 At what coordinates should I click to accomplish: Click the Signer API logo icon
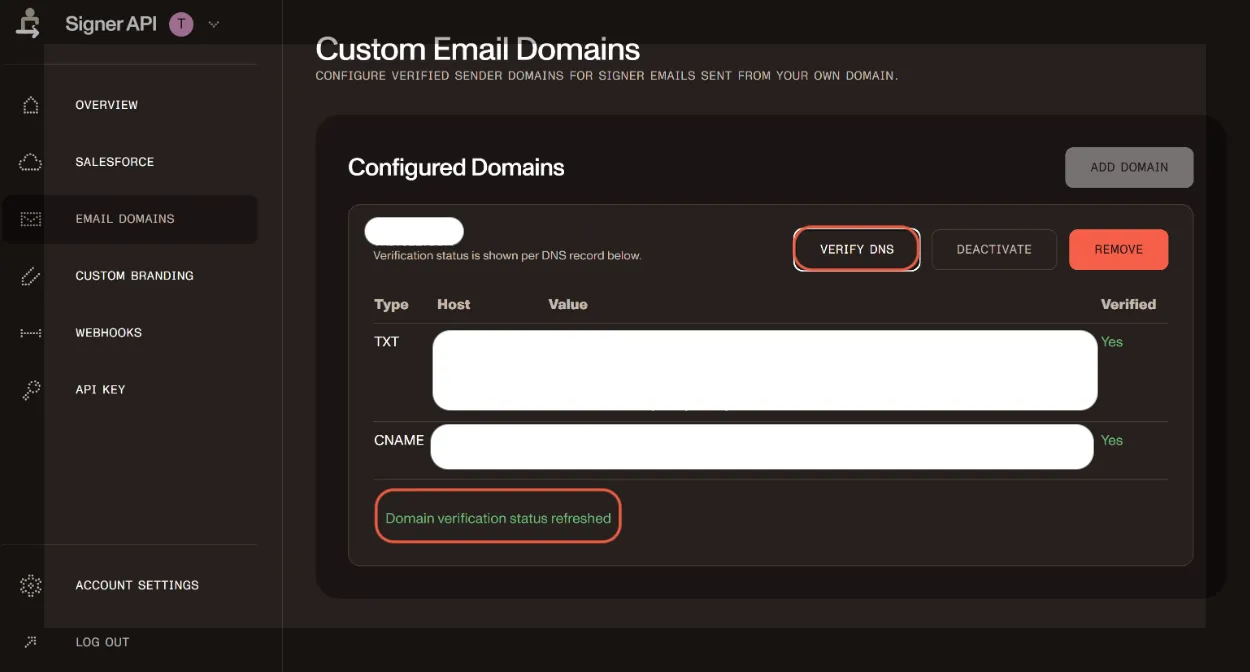pyautogui.click(x=29, y=24)
